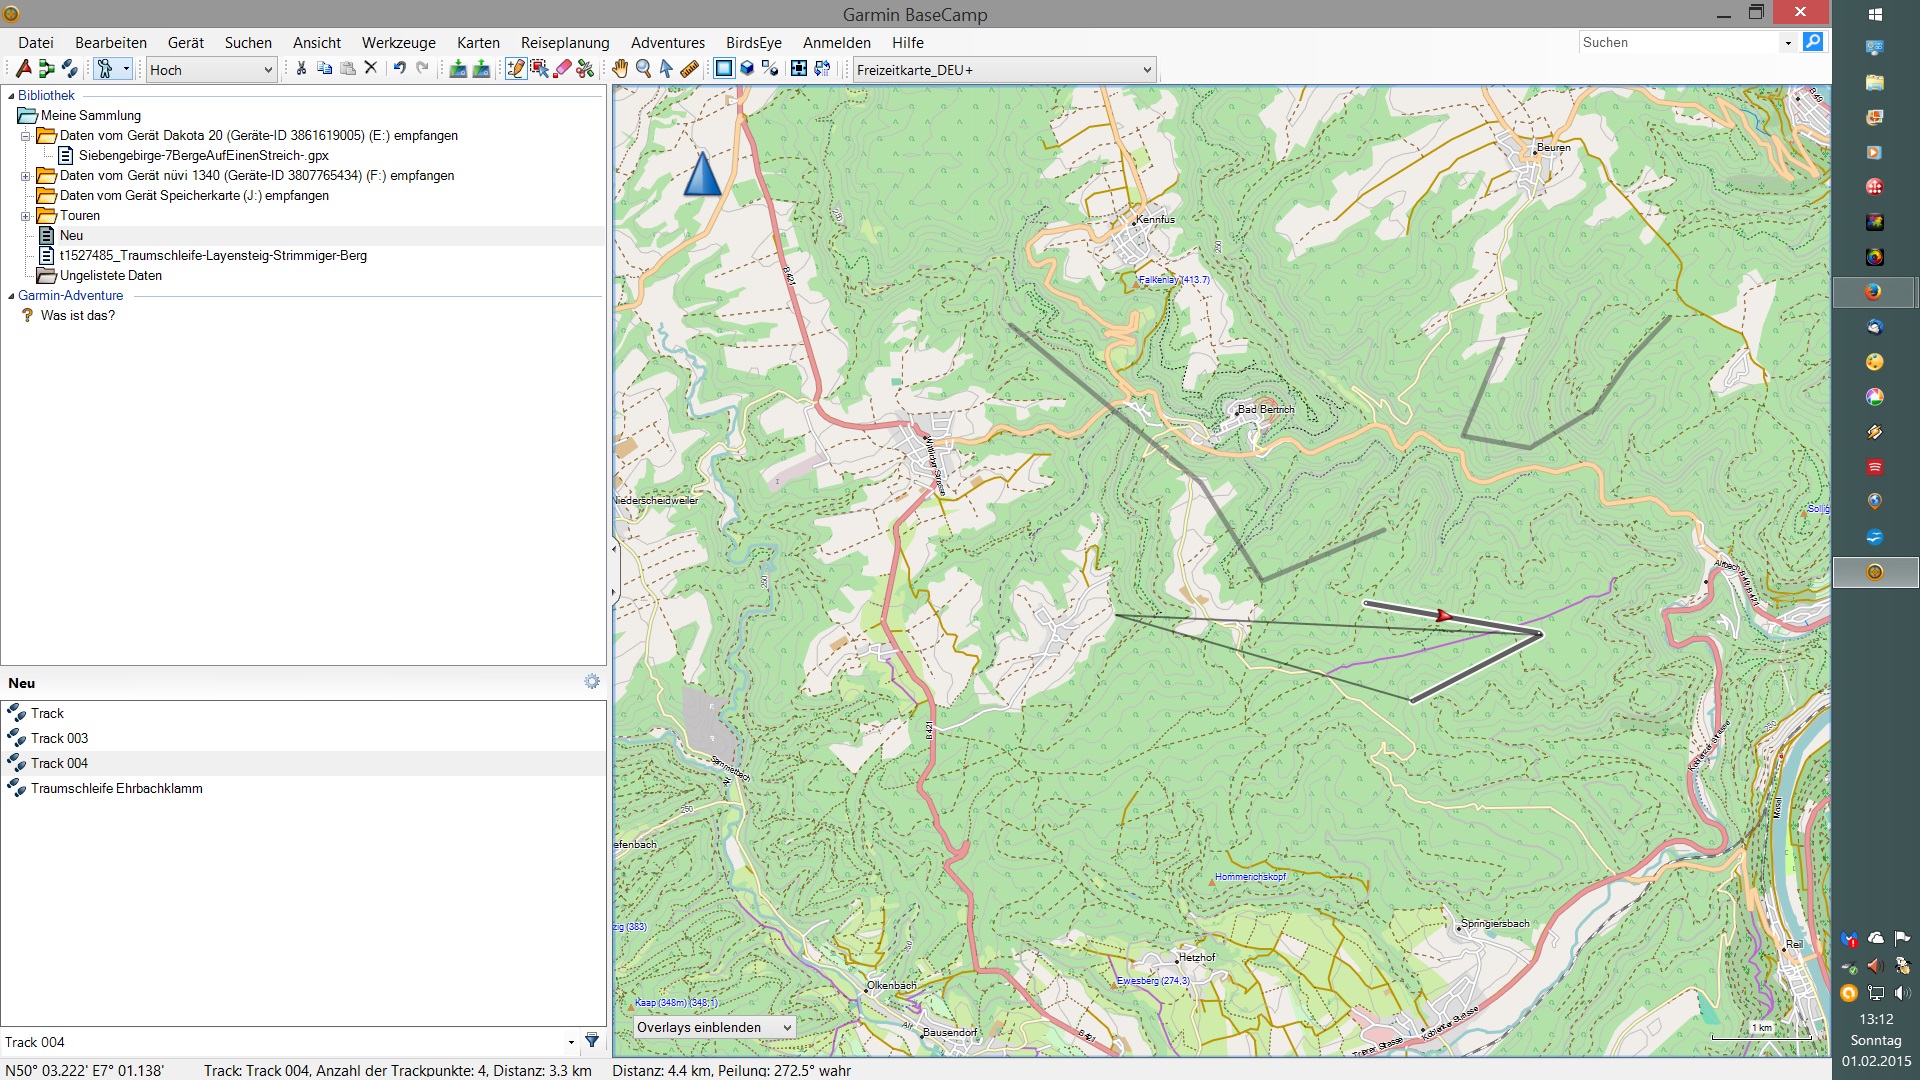Select the eraser tool in toolbar
1920x1080 pixels.
pyautogui.click(x=562, y=69)
